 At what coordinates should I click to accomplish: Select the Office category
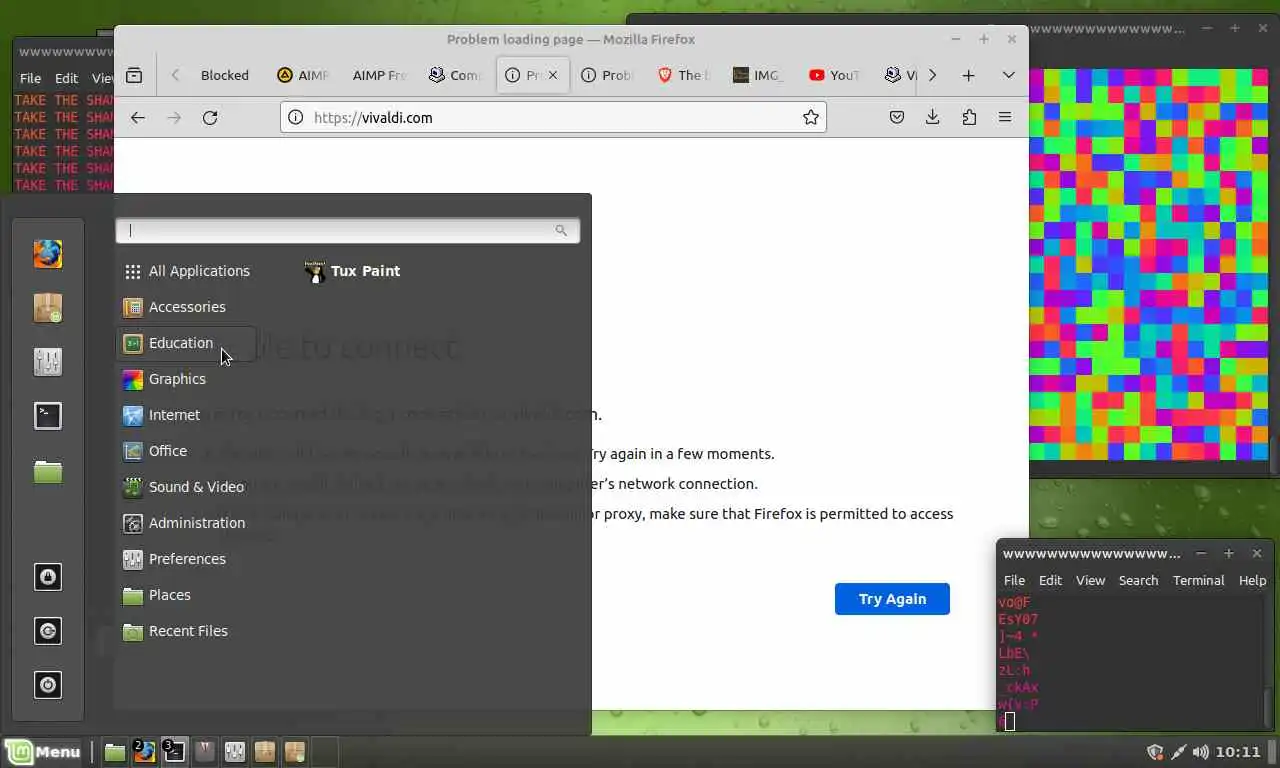point(186,451)
